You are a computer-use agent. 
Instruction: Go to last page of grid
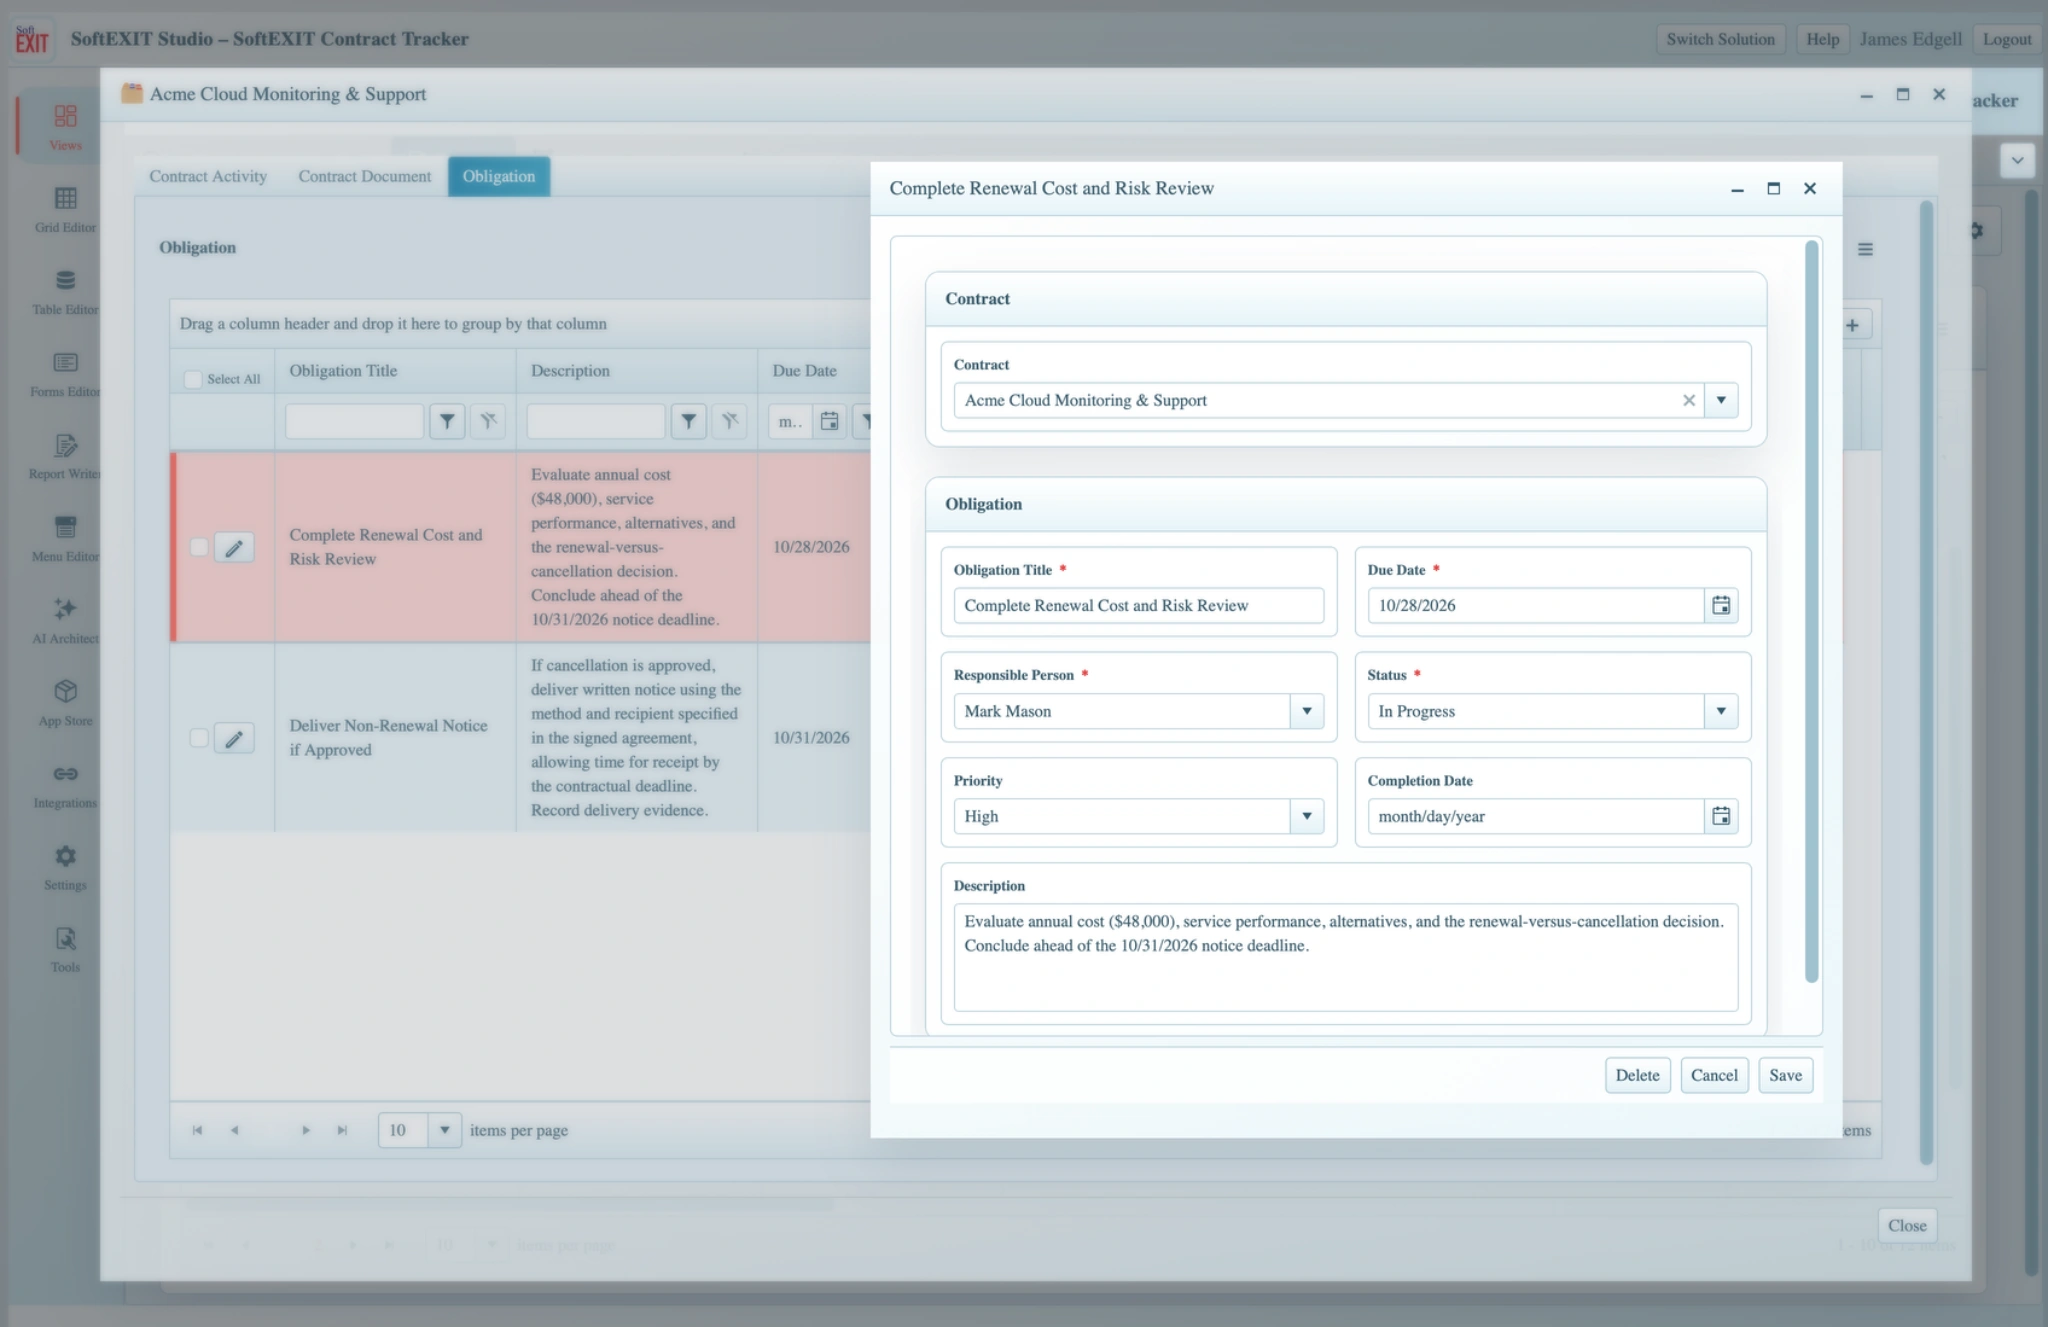tap(342, 1130)
